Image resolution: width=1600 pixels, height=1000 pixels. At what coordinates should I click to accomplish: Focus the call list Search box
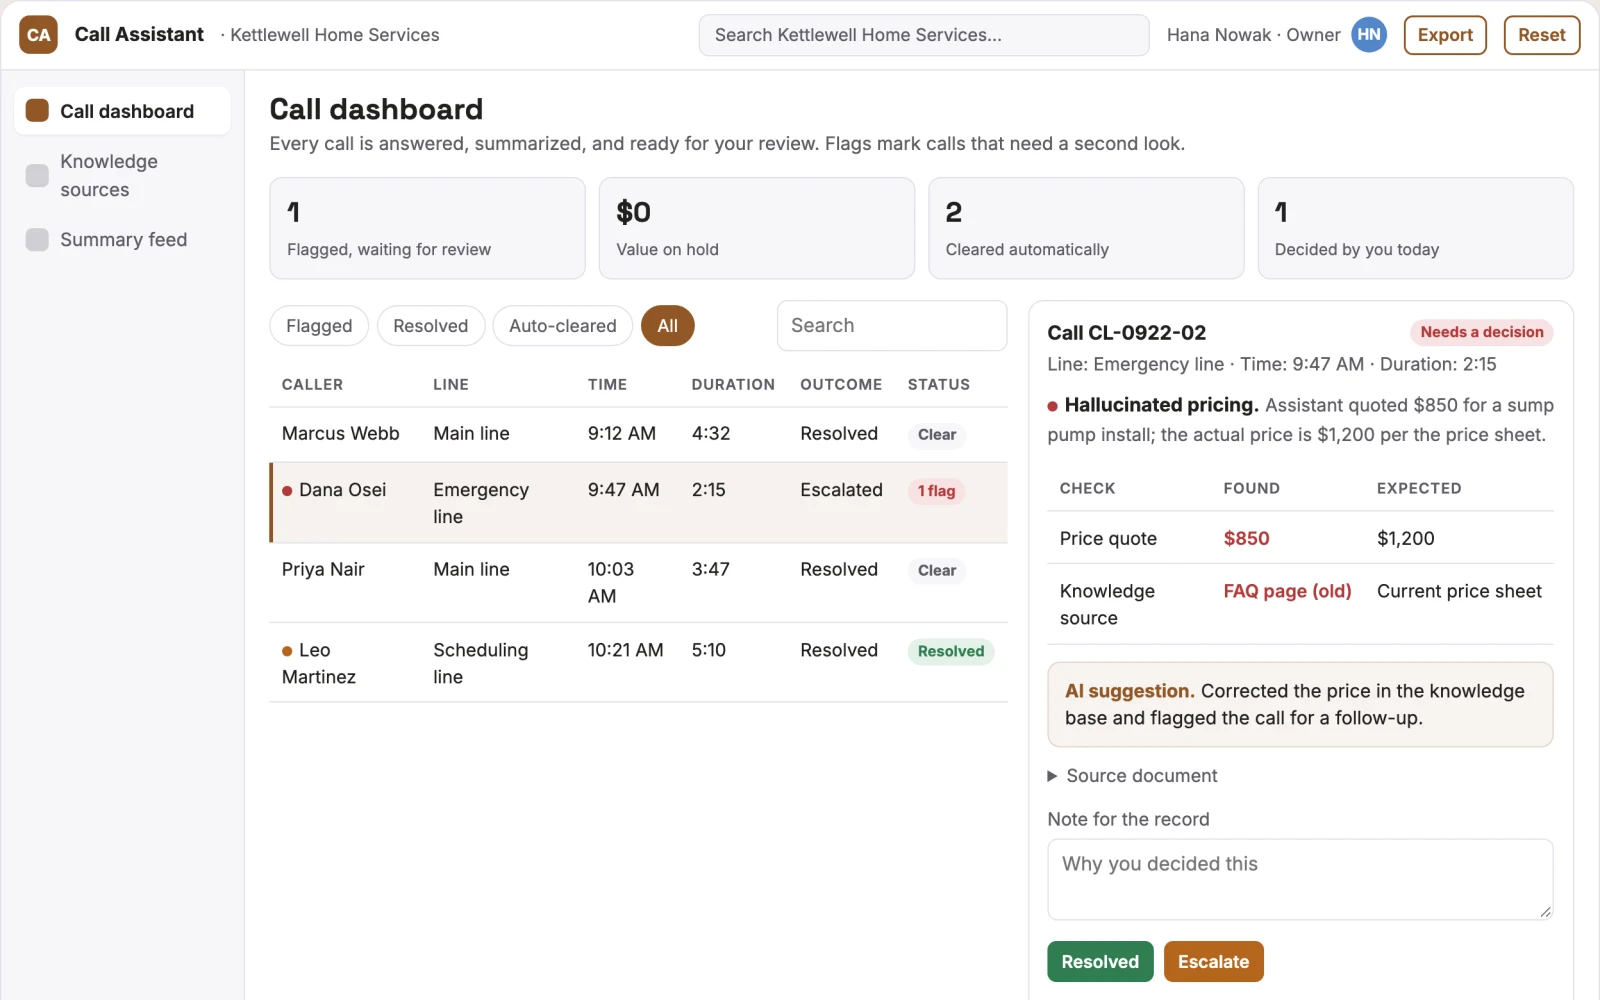[x=891, y=326]
